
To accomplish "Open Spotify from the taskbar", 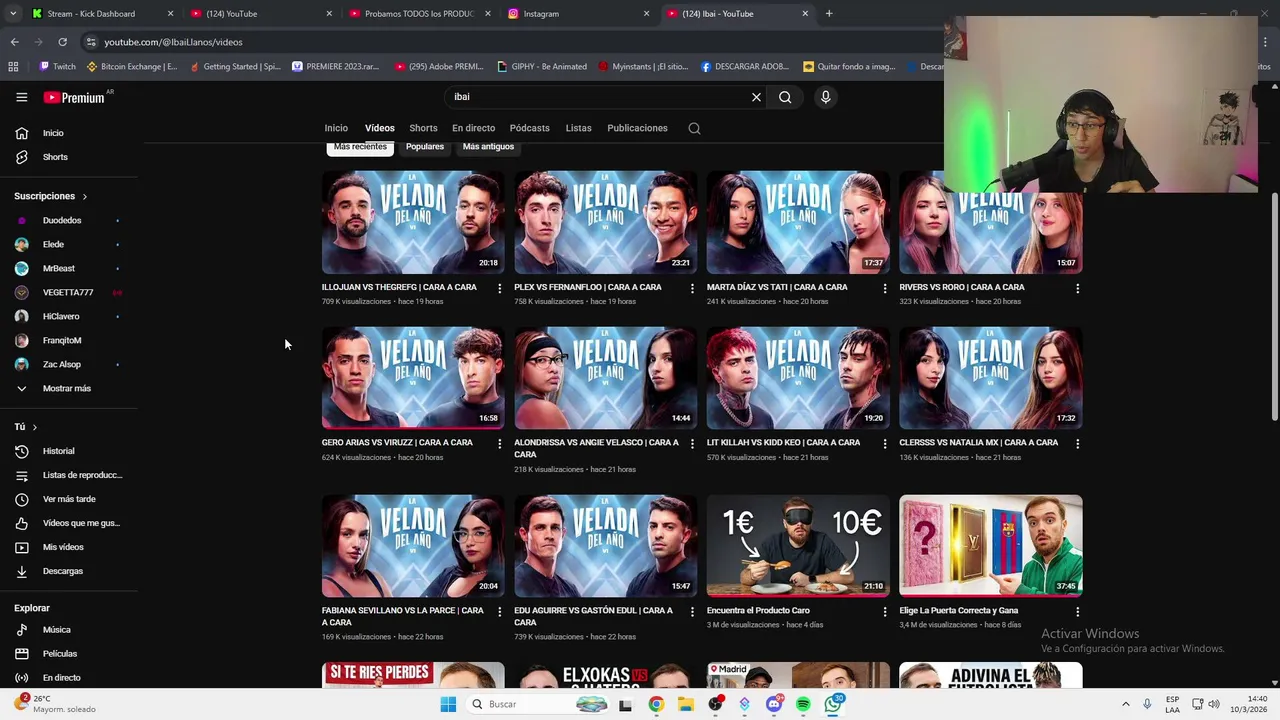I will (803, 704).
